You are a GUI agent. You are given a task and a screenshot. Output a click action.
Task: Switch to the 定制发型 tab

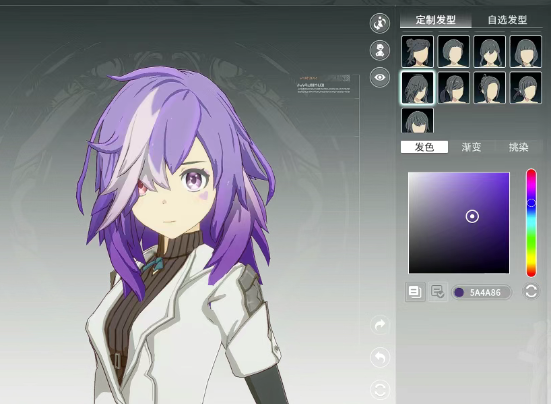coord(435,20)
